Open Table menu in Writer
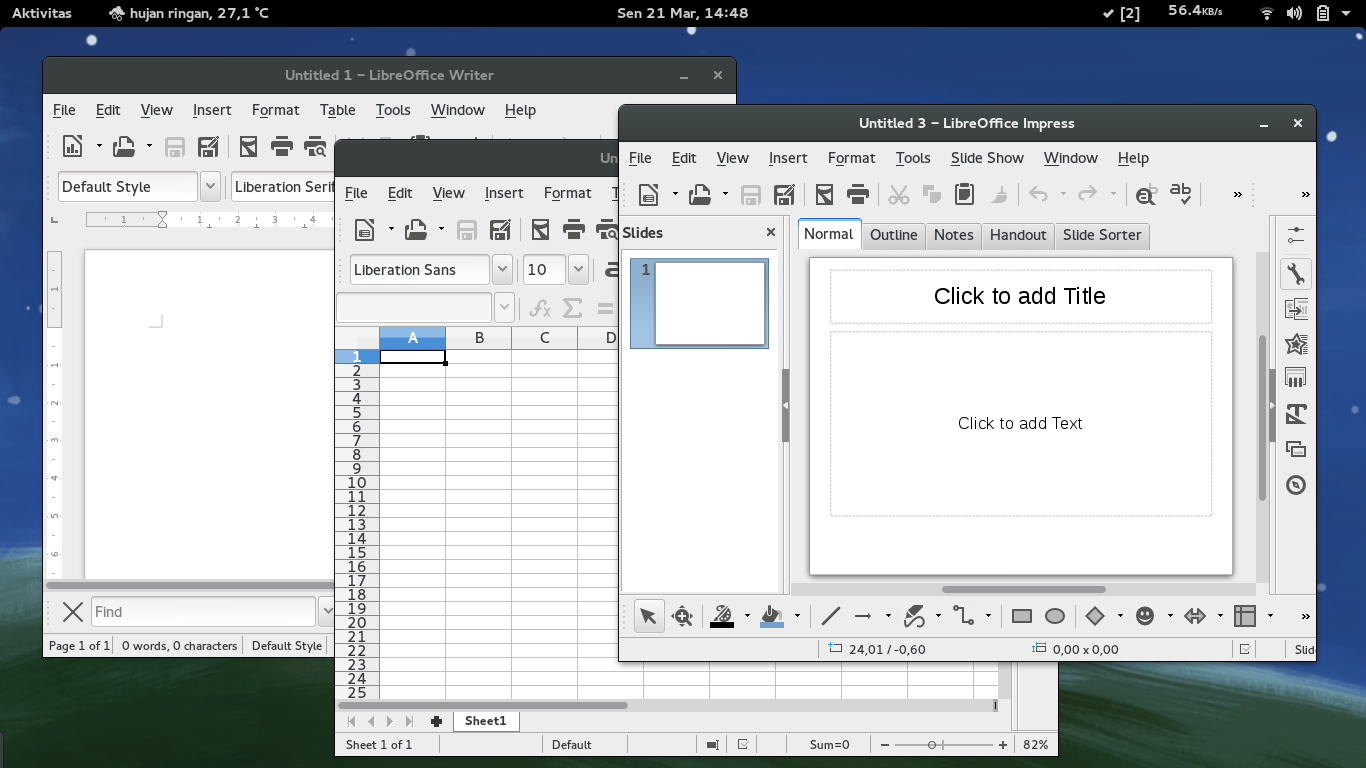 pyautogui.click(x=338, y=110)
